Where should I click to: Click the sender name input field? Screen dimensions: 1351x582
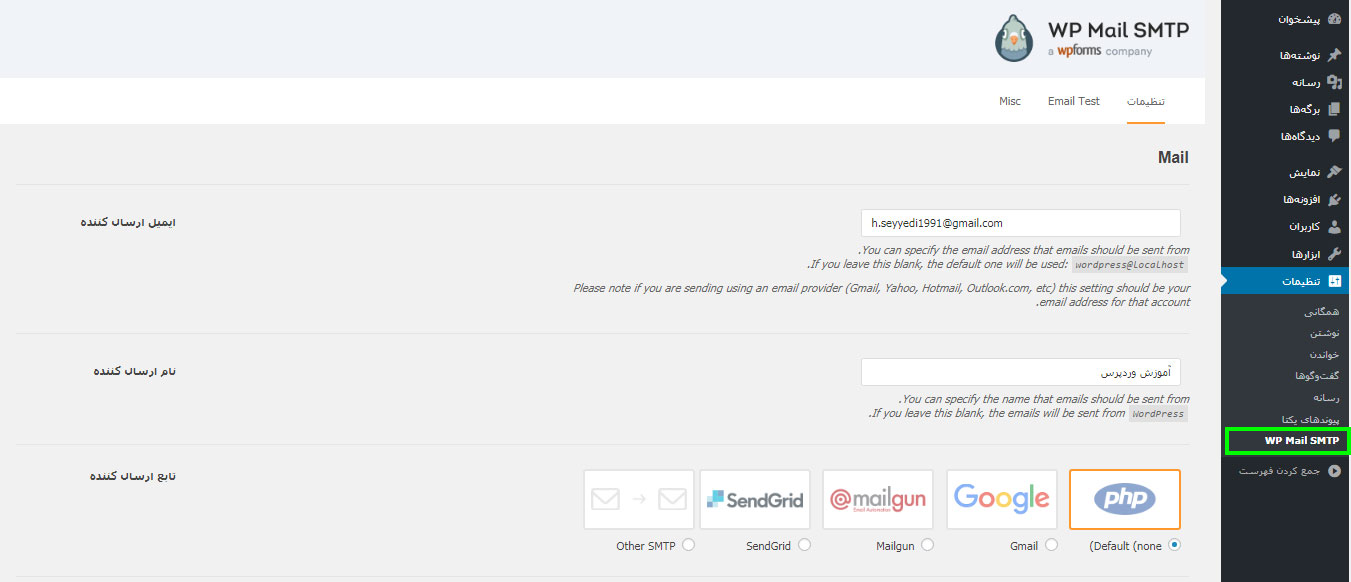[1021, 372]
